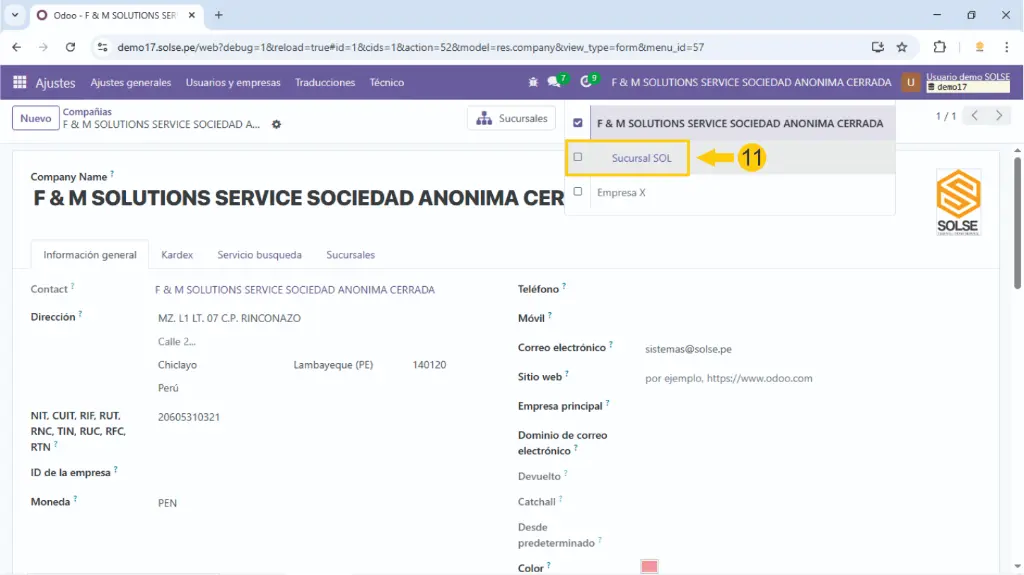Reload the browser page

(x=70, y=47)
